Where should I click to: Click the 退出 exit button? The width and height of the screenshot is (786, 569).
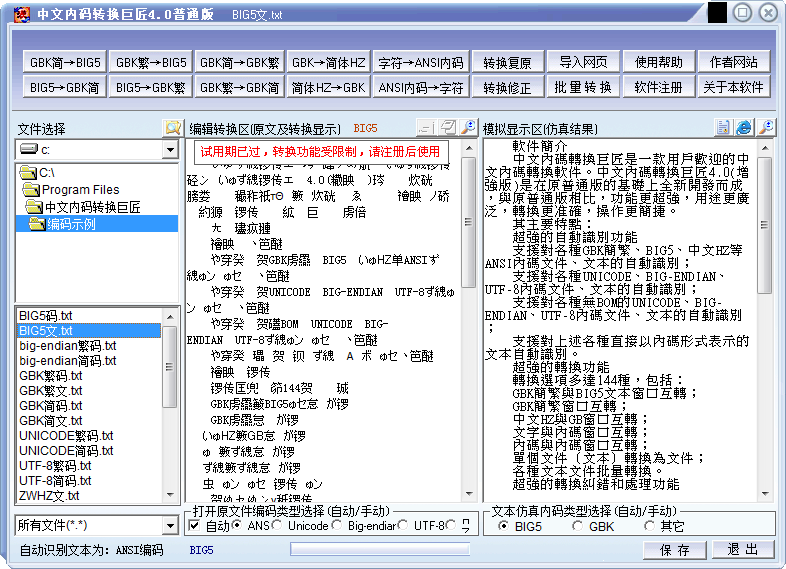pos(742,549)
